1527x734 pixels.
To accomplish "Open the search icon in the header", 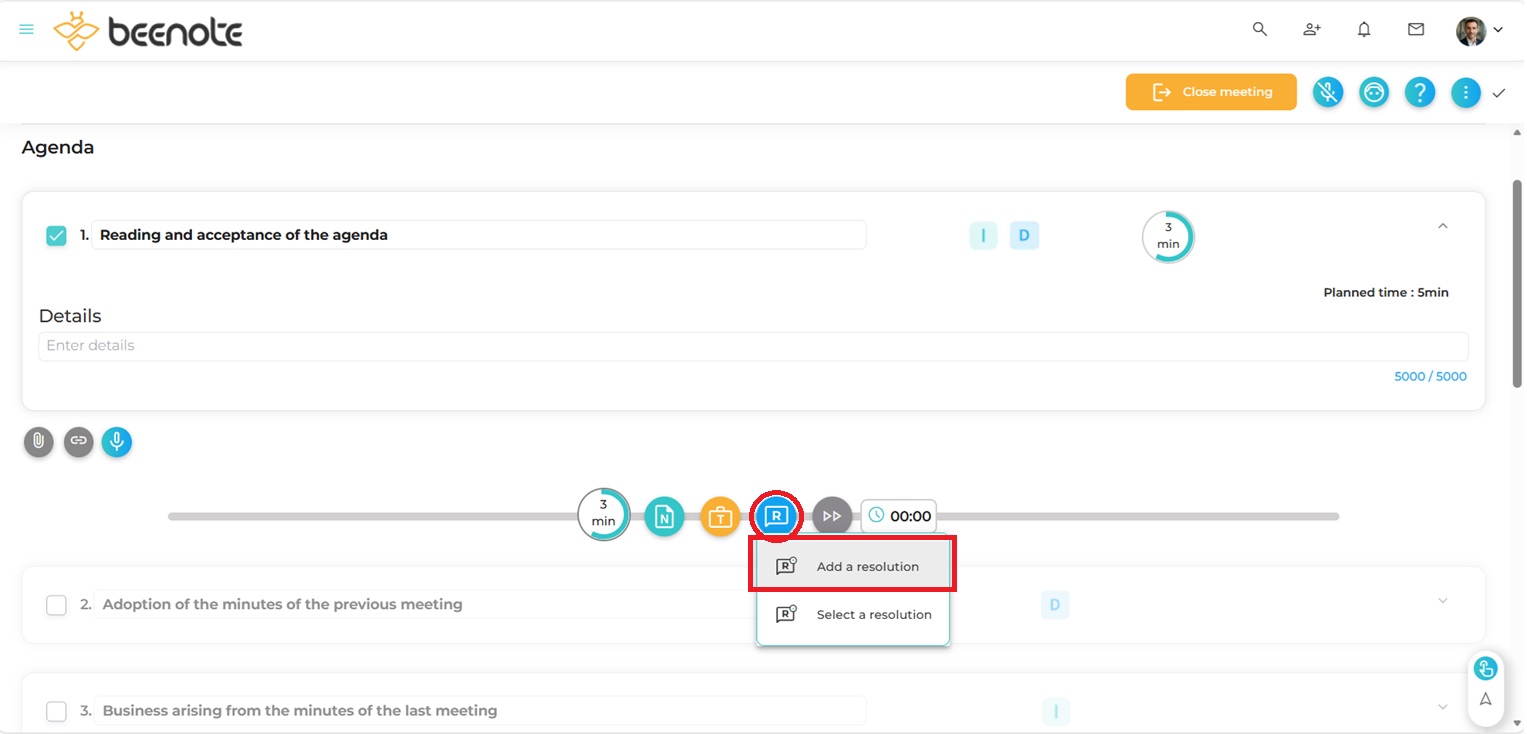I will click(1259, 30).
